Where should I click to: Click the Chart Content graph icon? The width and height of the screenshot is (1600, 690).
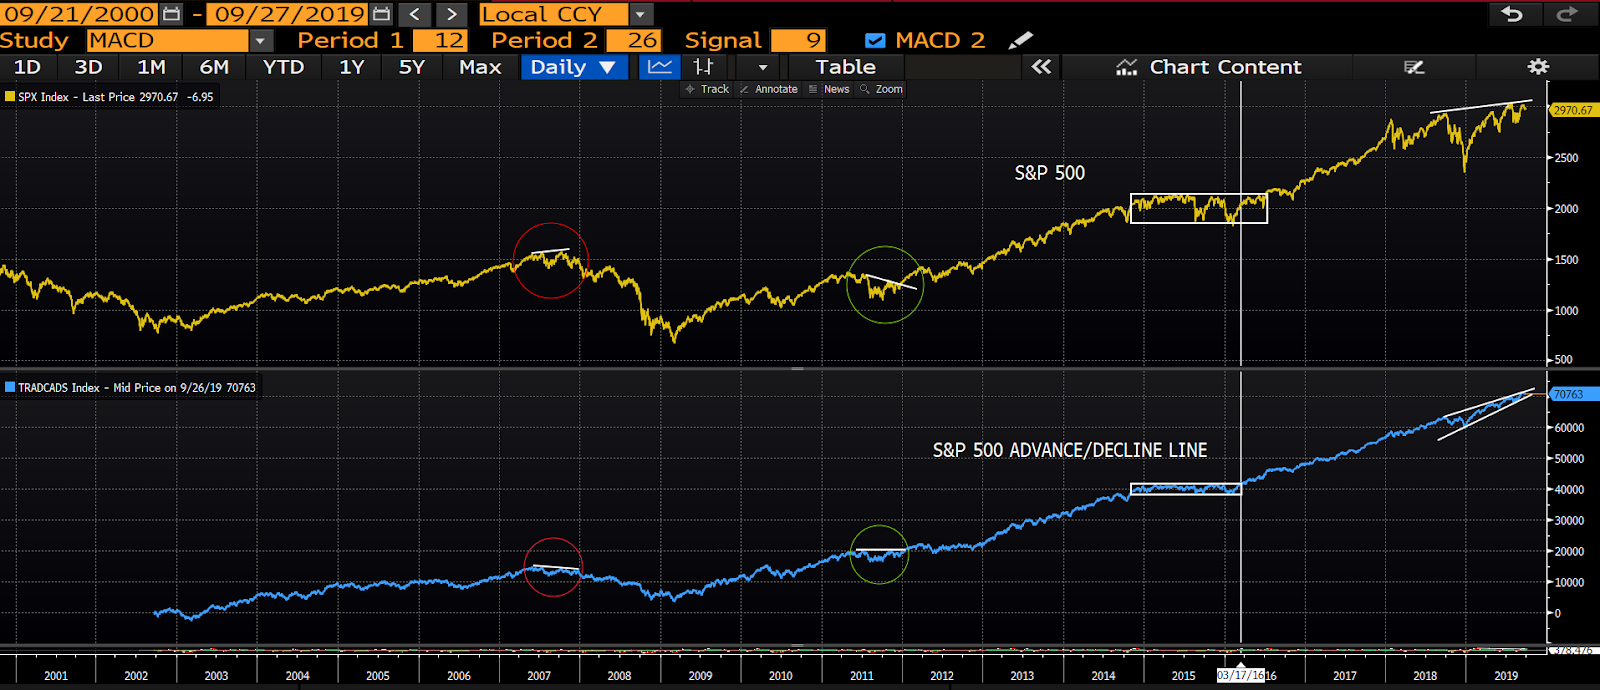coord(1127,67)
